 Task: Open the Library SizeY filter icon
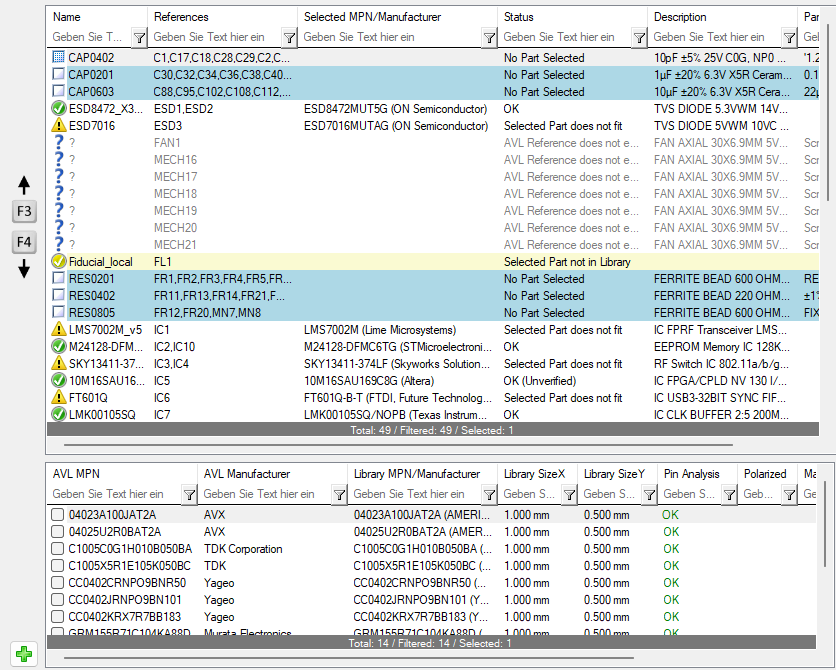pyautogui.click(x=649, y=495)
